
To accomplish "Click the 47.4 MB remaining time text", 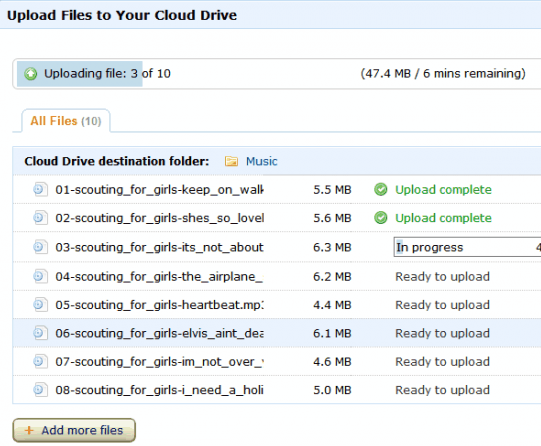I will [443, 73].
